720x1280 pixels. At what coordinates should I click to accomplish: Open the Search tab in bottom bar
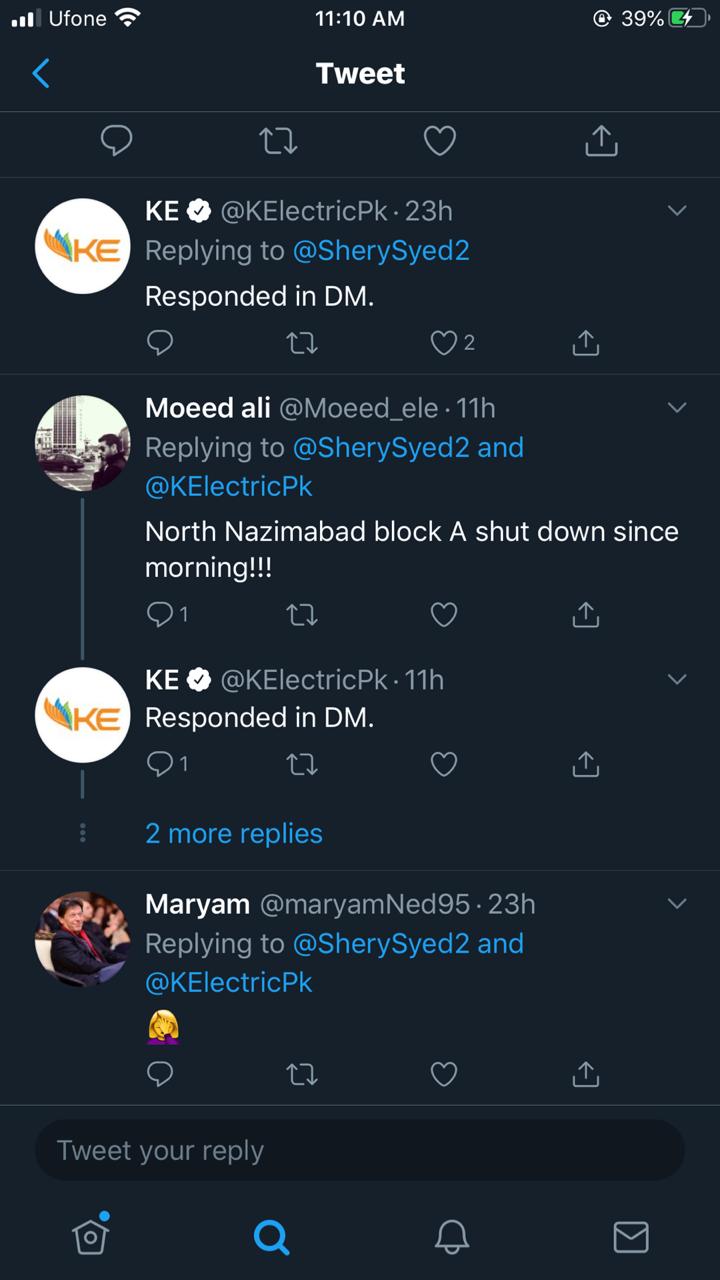tap(271, 1237)
